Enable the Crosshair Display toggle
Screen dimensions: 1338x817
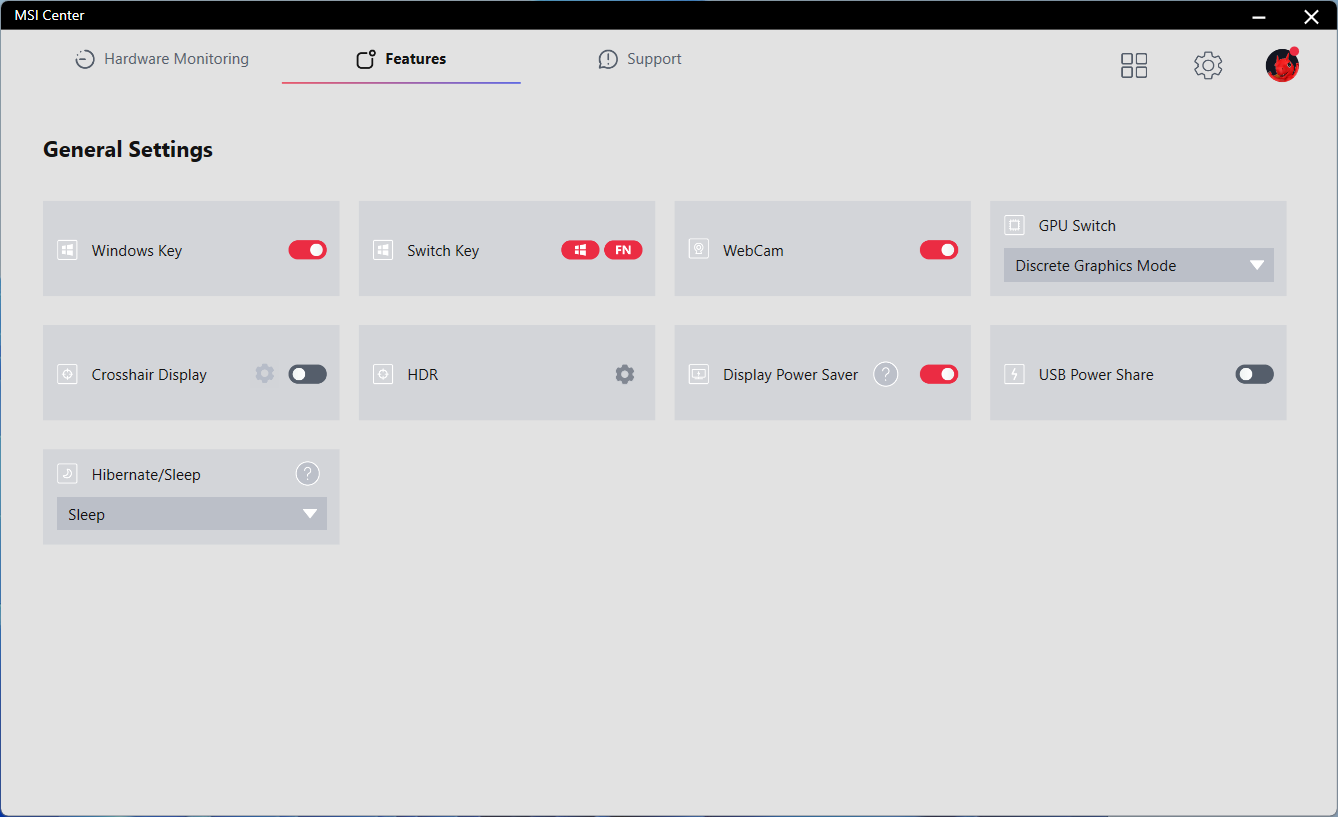(308, 374)
